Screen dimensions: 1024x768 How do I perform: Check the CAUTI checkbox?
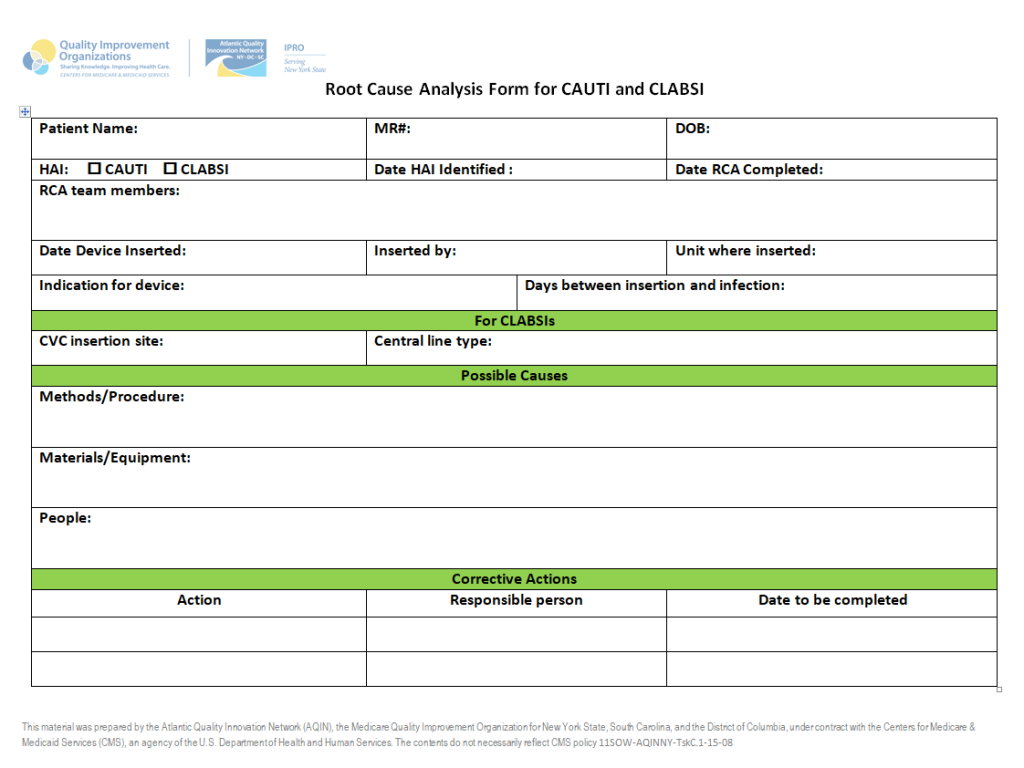coord(95,169)
